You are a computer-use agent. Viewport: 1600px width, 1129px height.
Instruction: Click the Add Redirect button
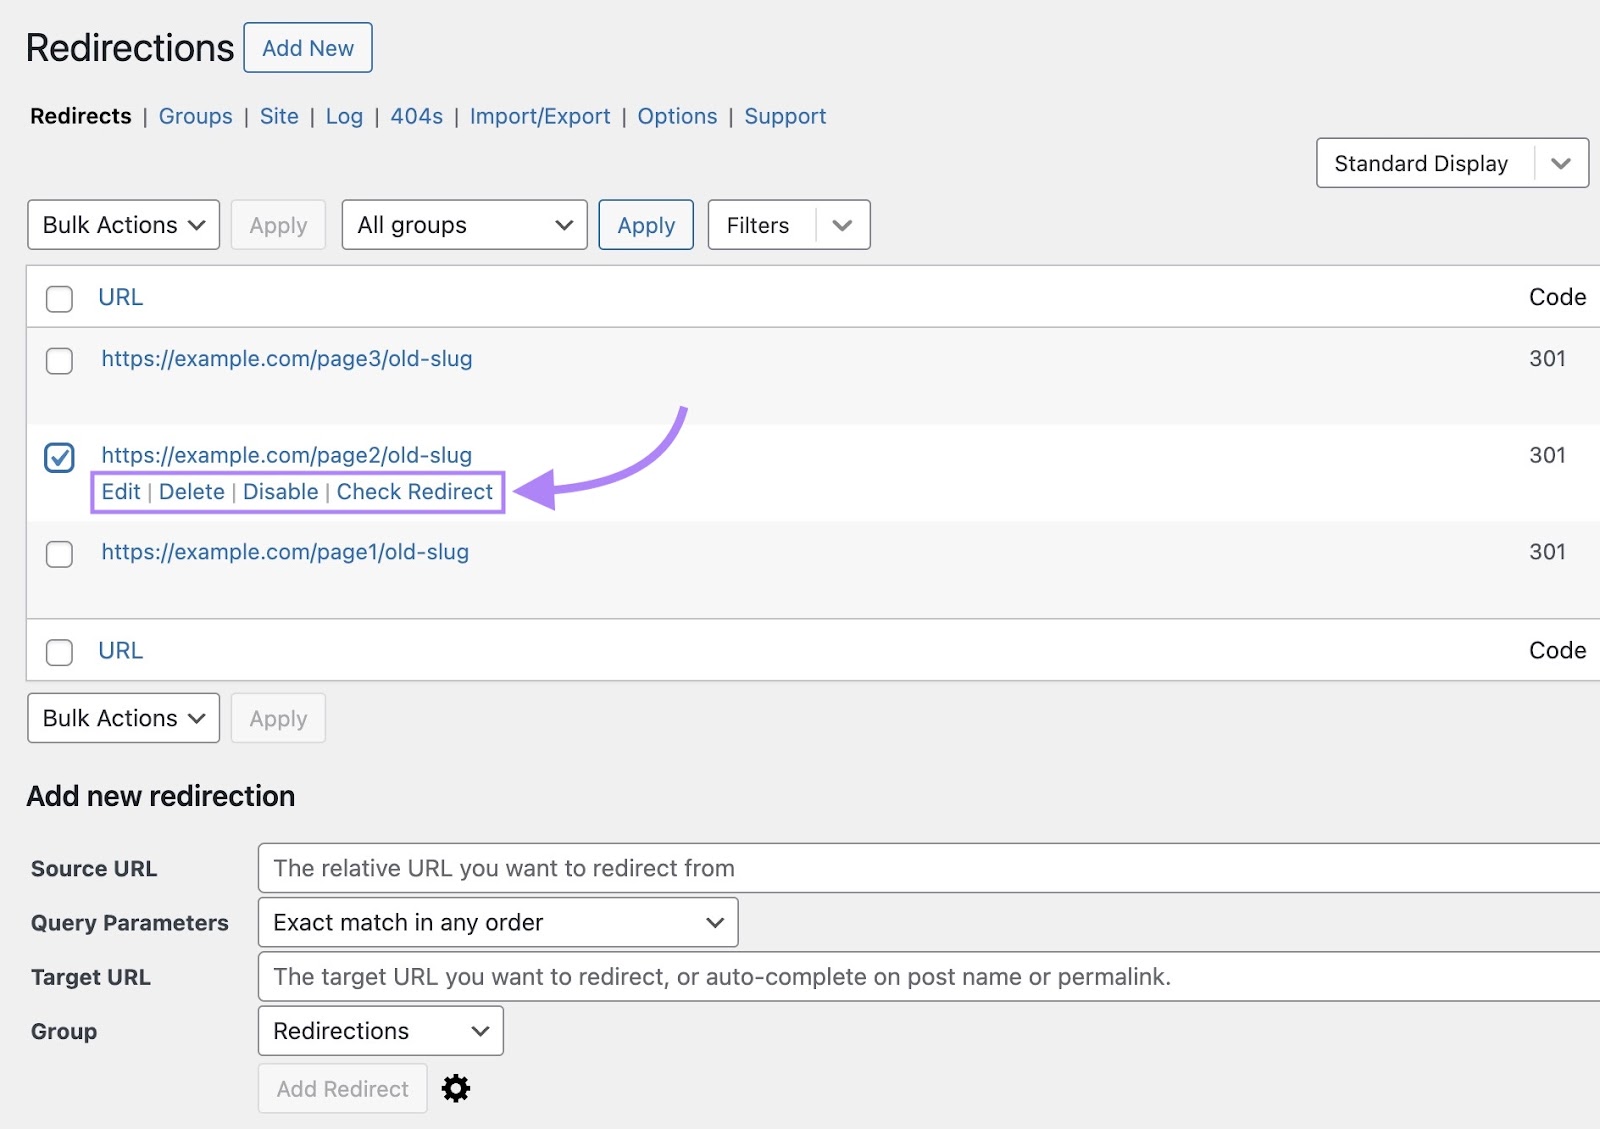click(x=342, y=1088)
